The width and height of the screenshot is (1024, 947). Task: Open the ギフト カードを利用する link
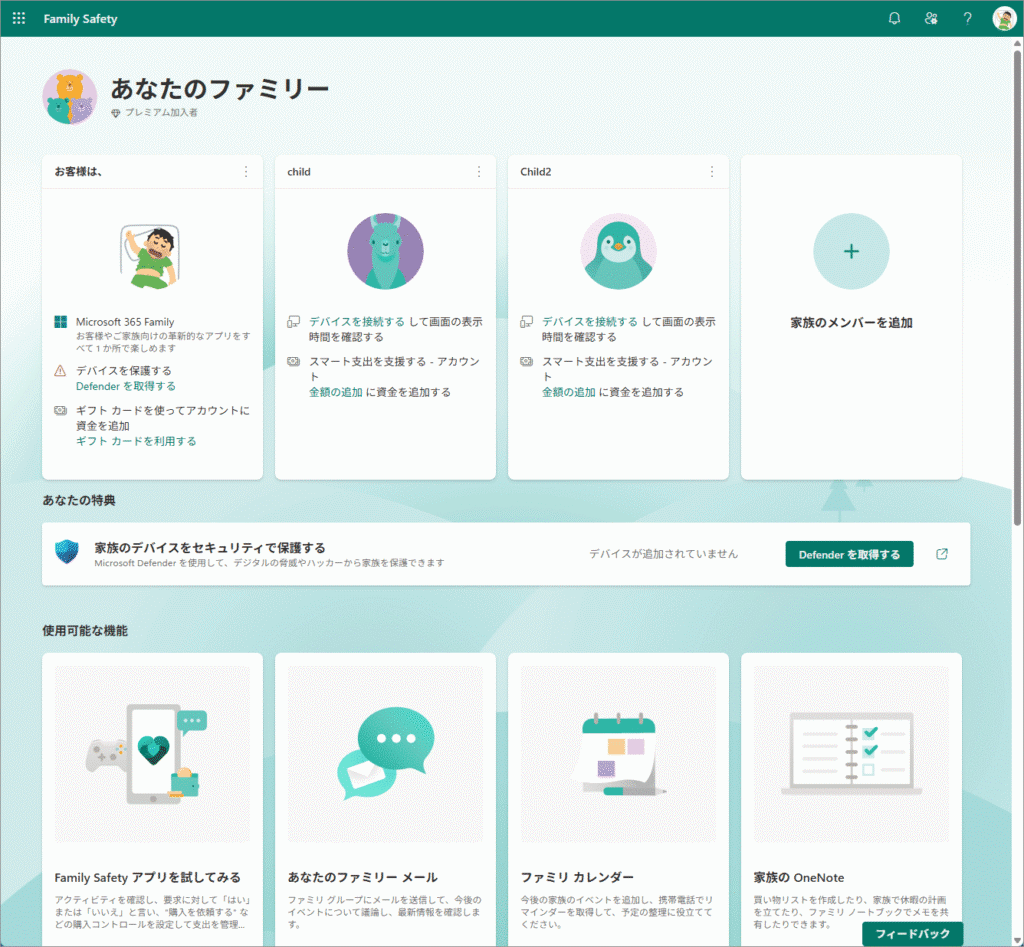[136, 441]
